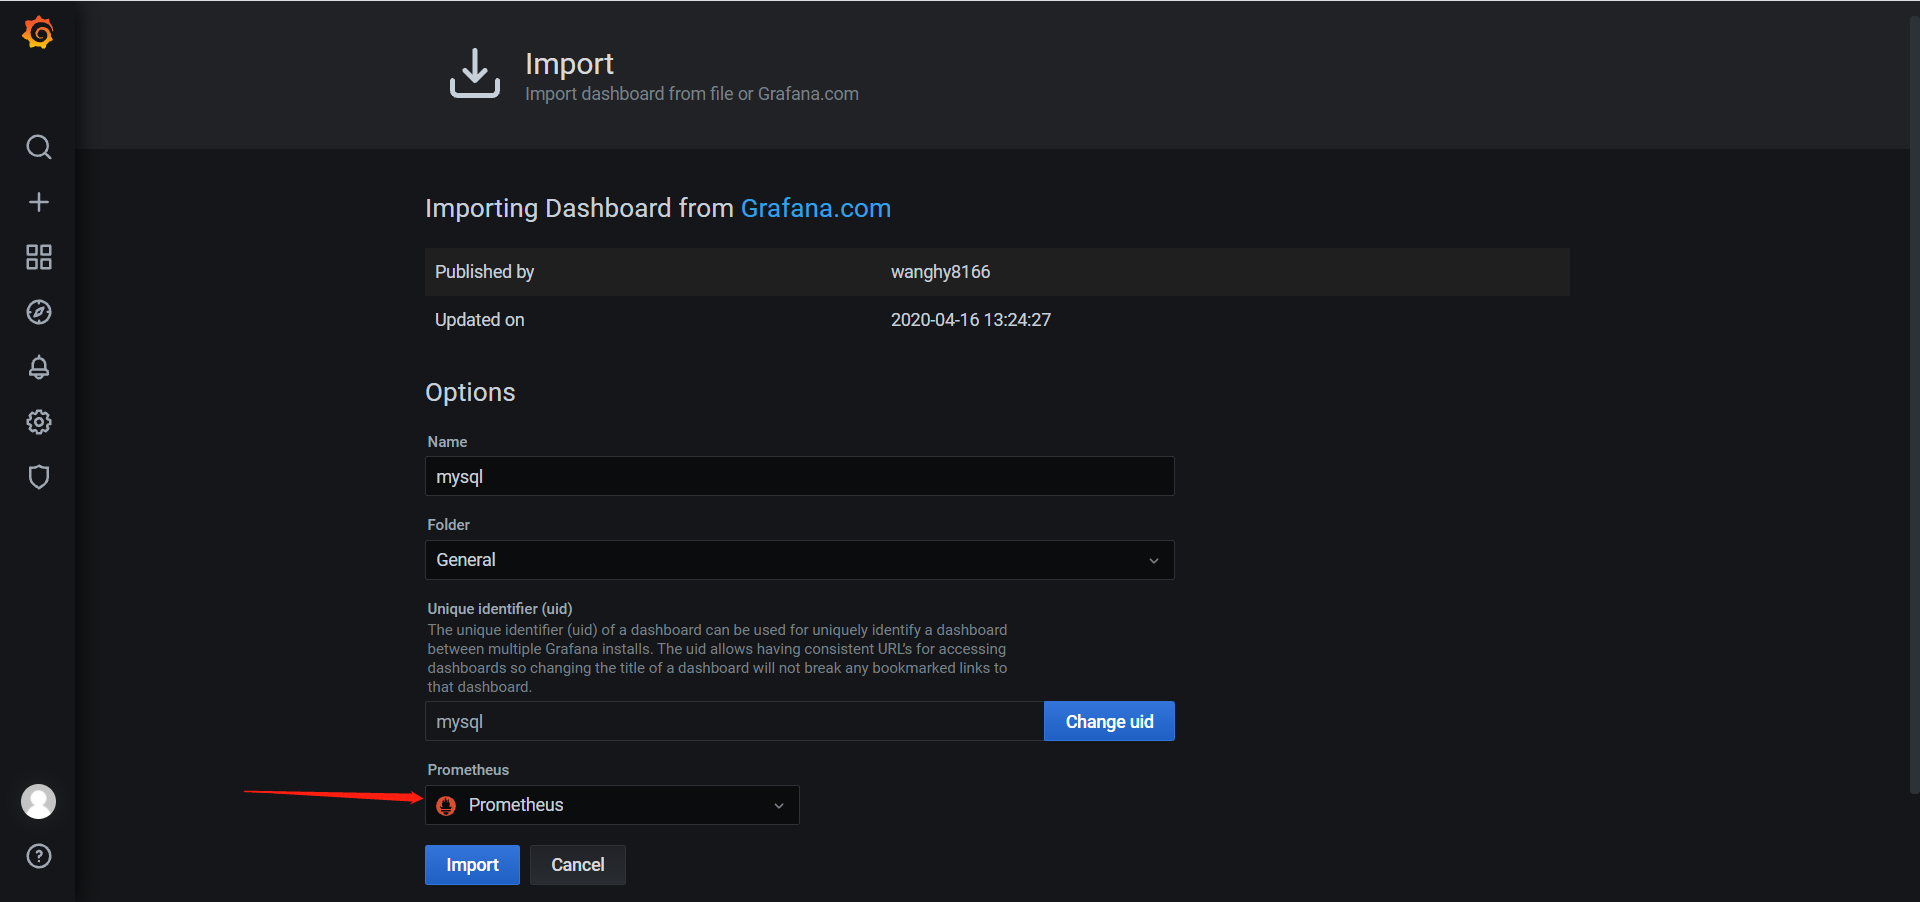Click the updated date 2020-04-16 13:24:27
The height and width of the screenshot is (902, 1920).
(971, 320)
